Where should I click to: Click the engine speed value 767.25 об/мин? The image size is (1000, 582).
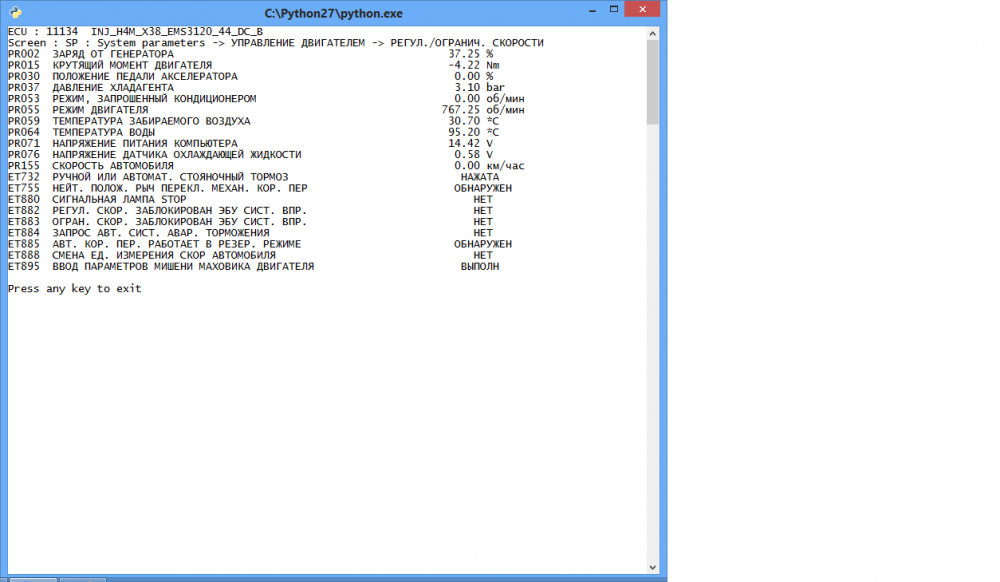[483, 110]
